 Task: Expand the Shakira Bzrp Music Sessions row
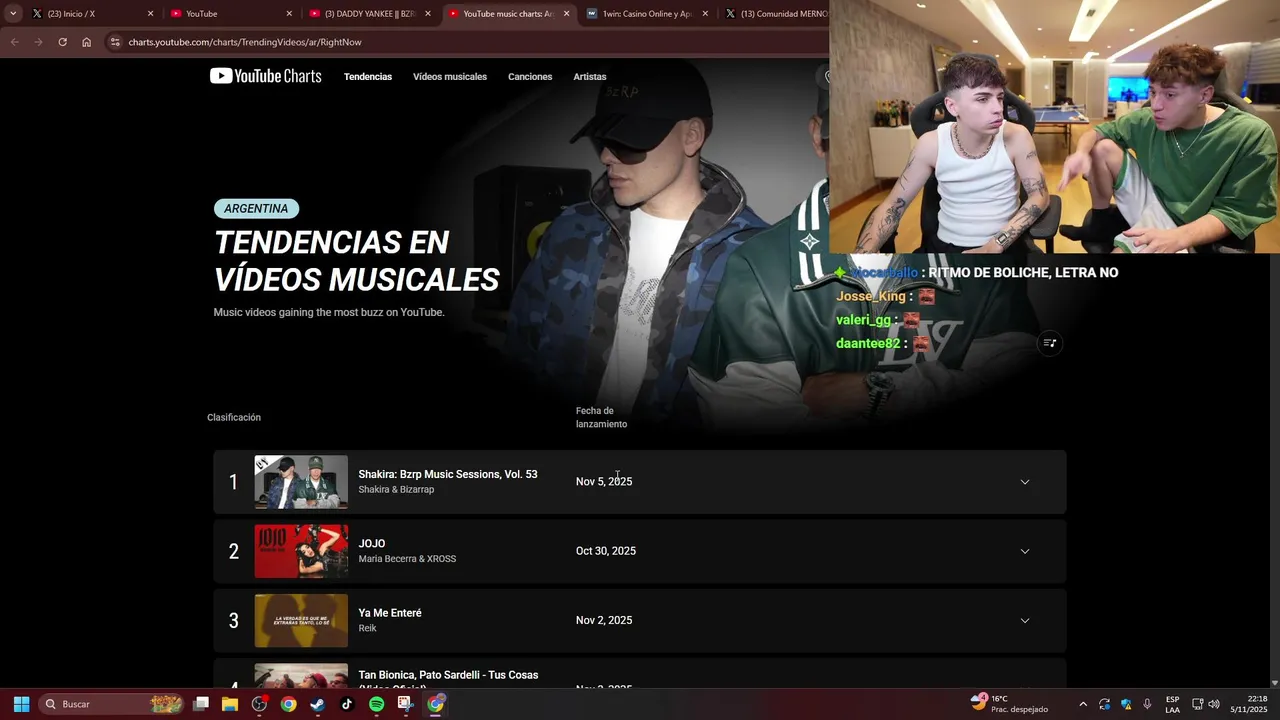tap(1024, 482)
